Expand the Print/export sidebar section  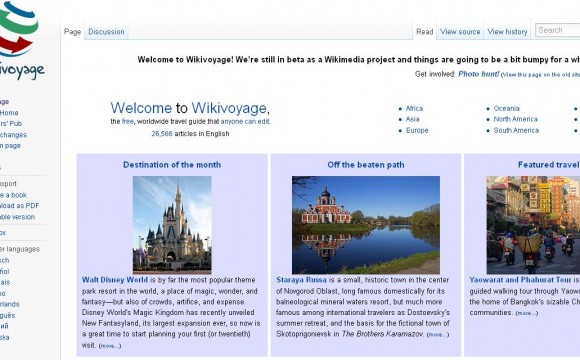click(8, 184)
